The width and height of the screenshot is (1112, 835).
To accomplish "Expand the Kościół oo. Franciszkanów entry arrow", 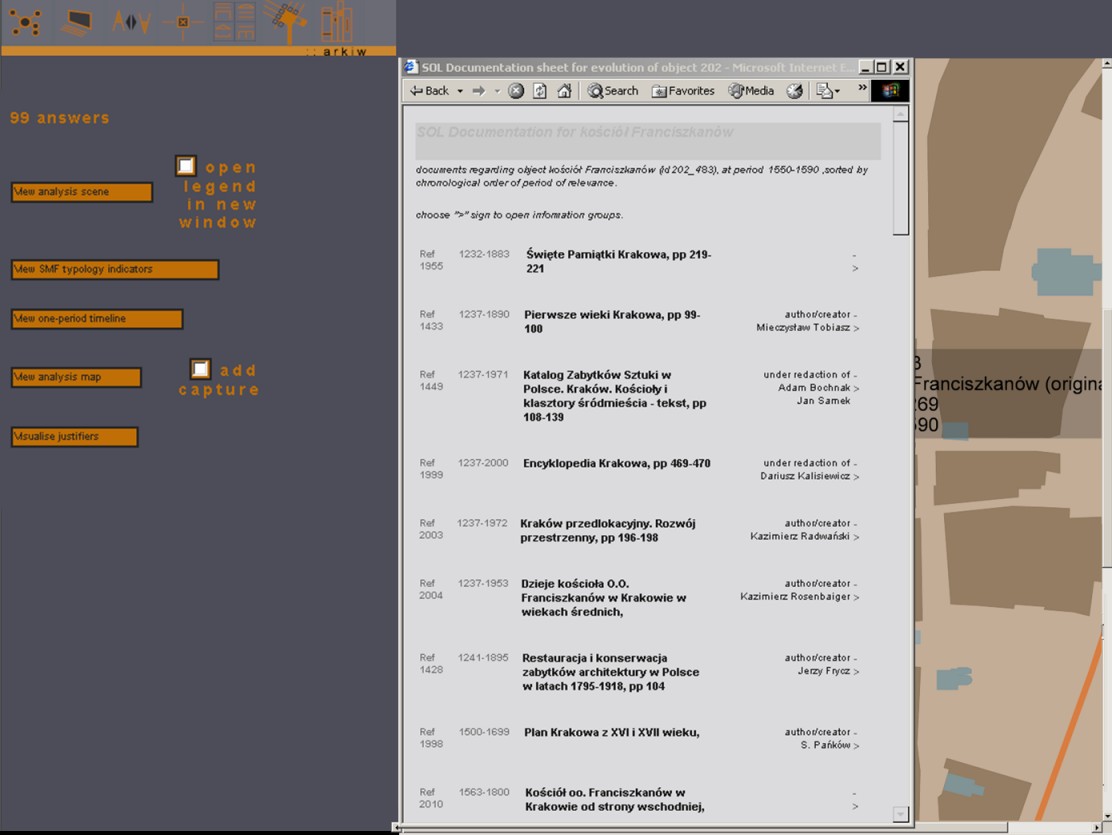I will [x=855, y=806].
